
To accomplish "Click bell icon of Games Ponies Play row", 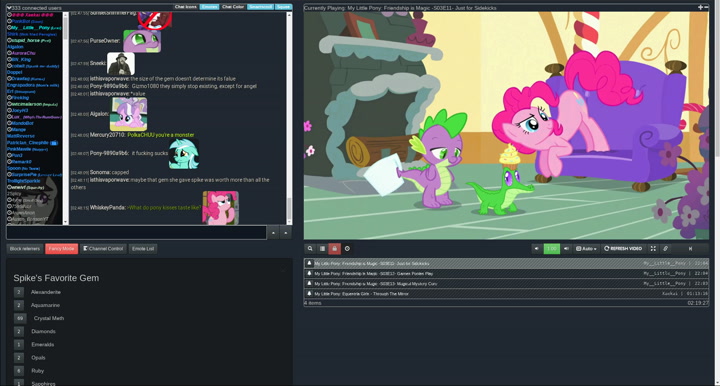I will coord(309,273).
